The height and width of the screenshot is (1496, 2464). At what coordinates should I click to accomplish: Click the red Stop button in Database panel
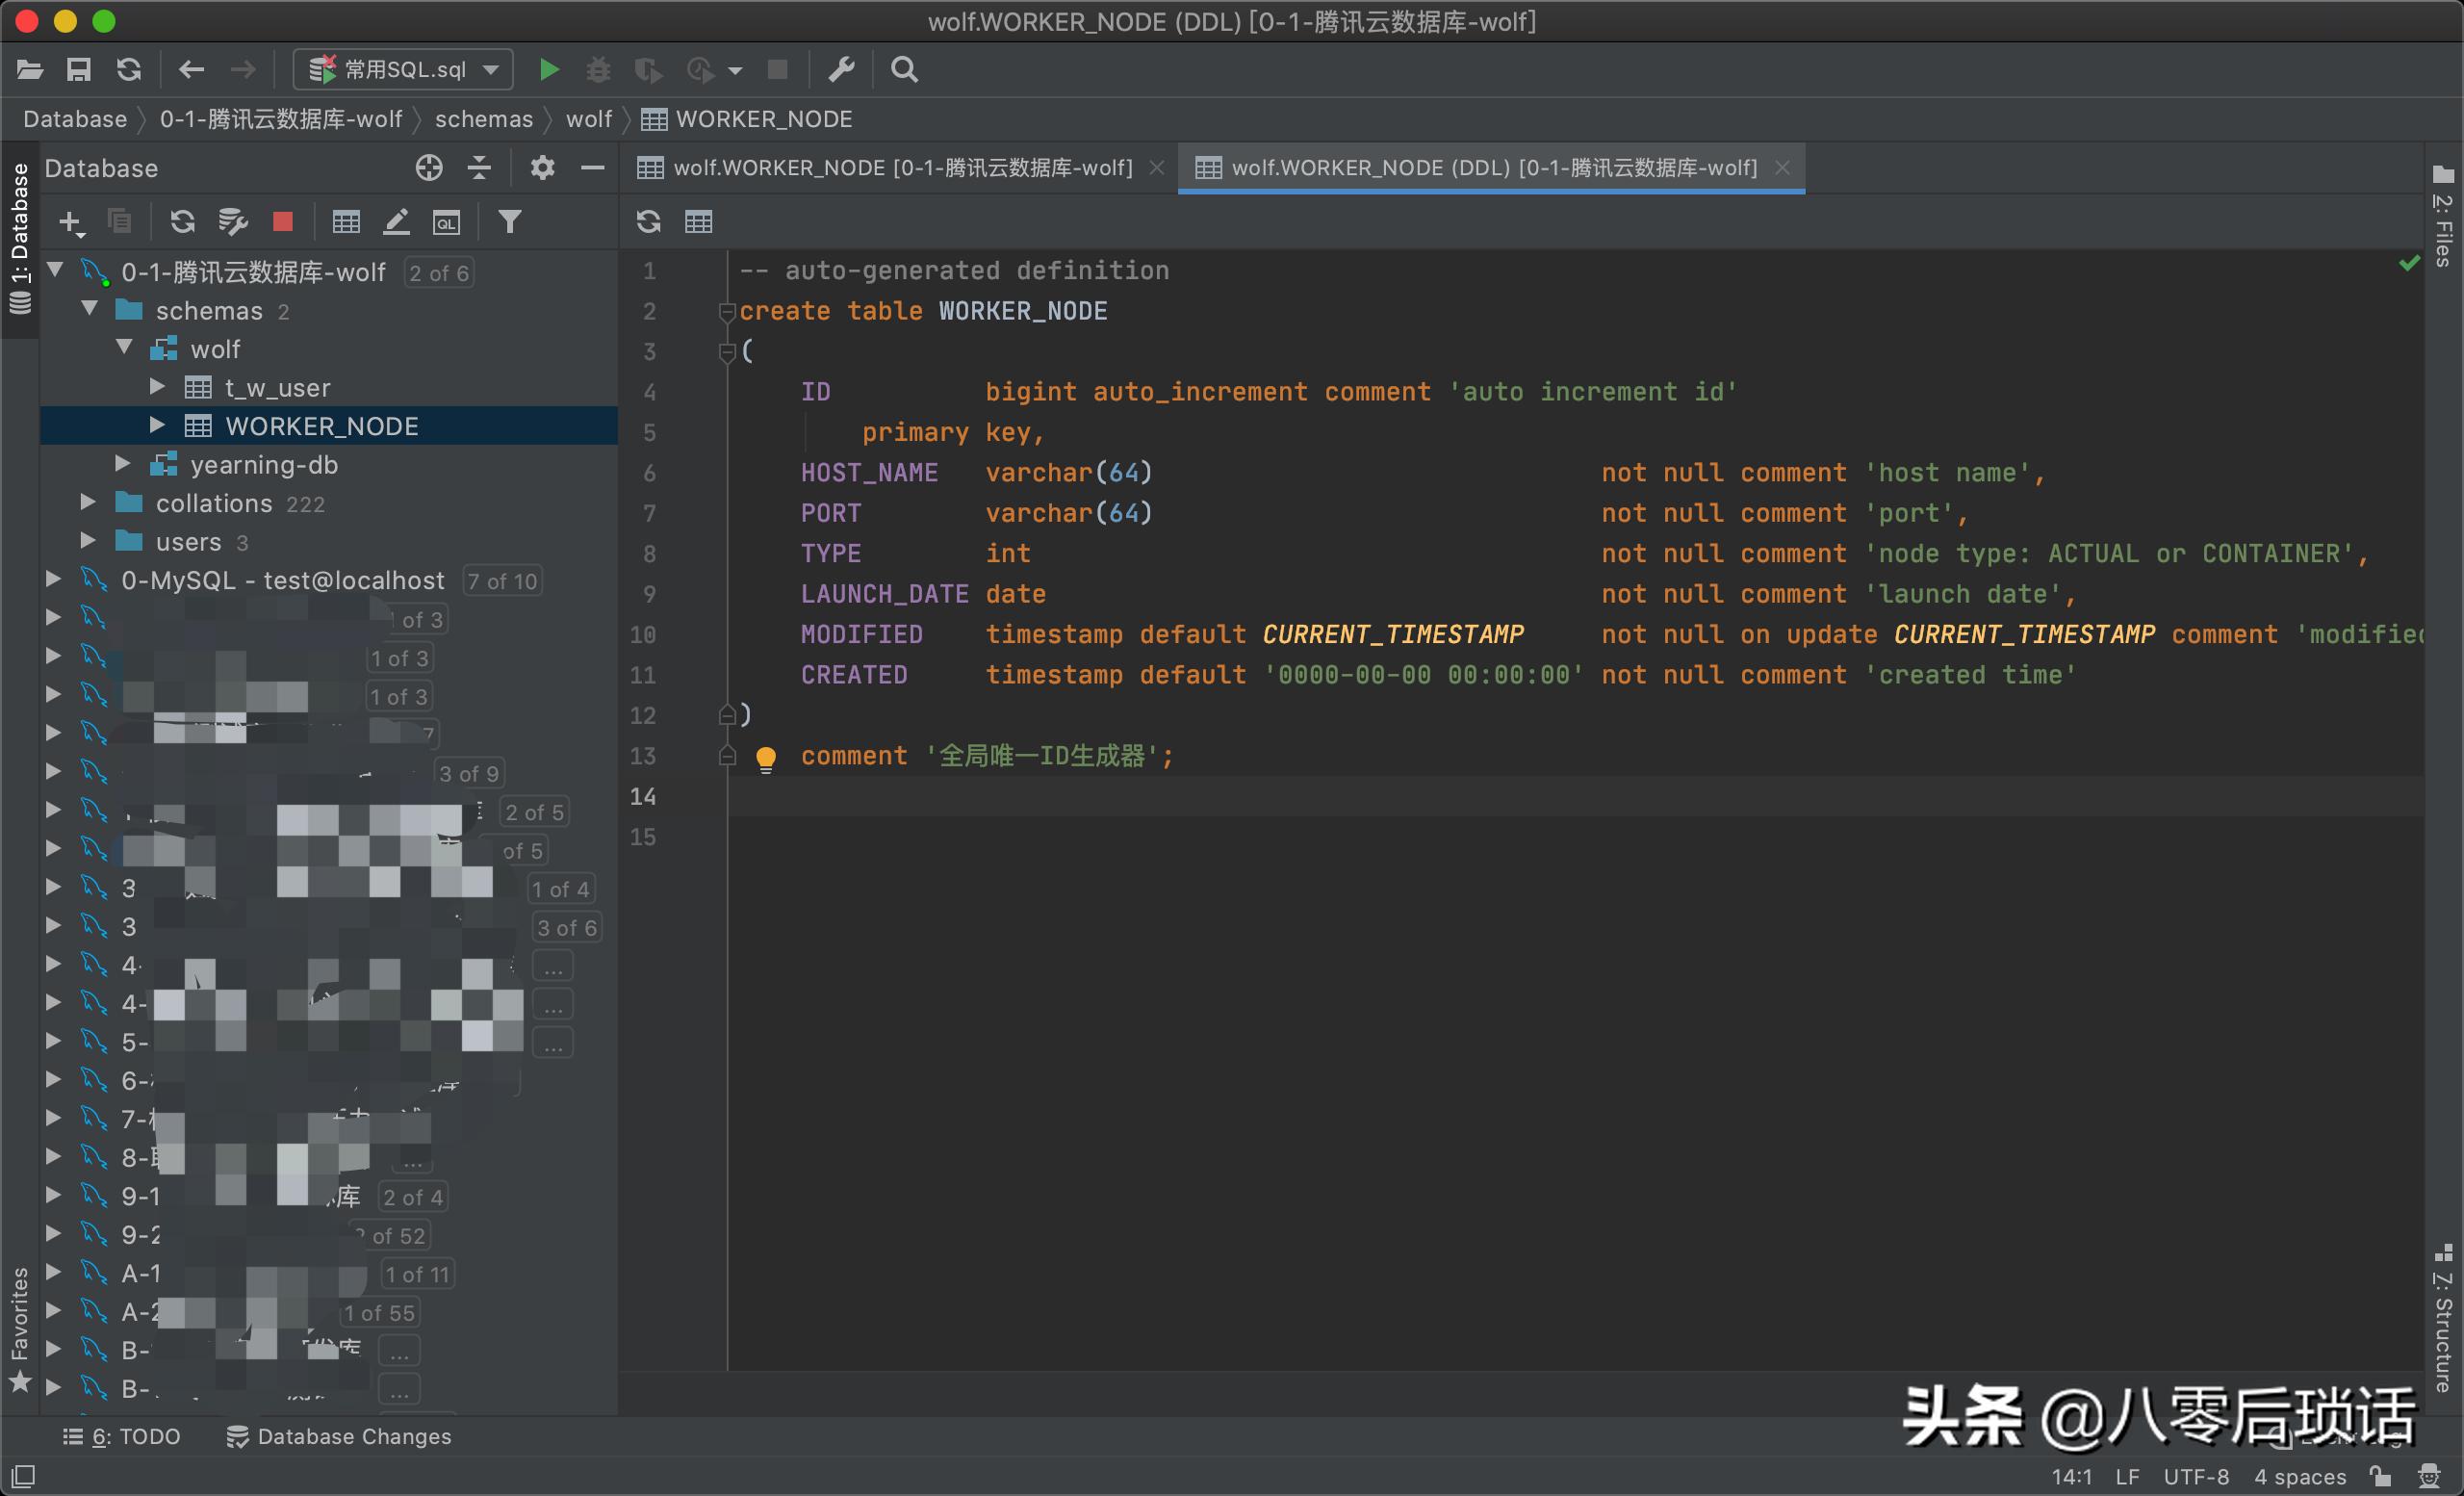283,221
